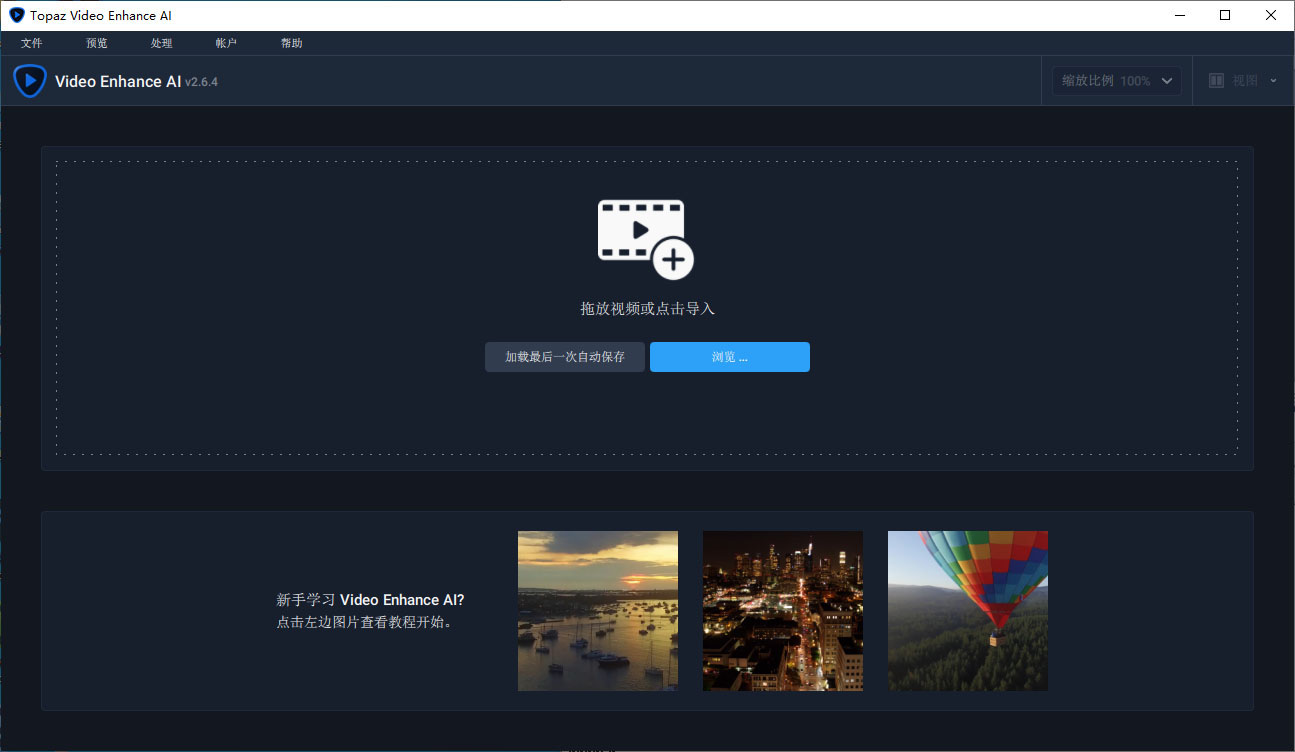1295x752 pixels.
Task: Minimize the Topaz window
Action: click(1180, 15)
